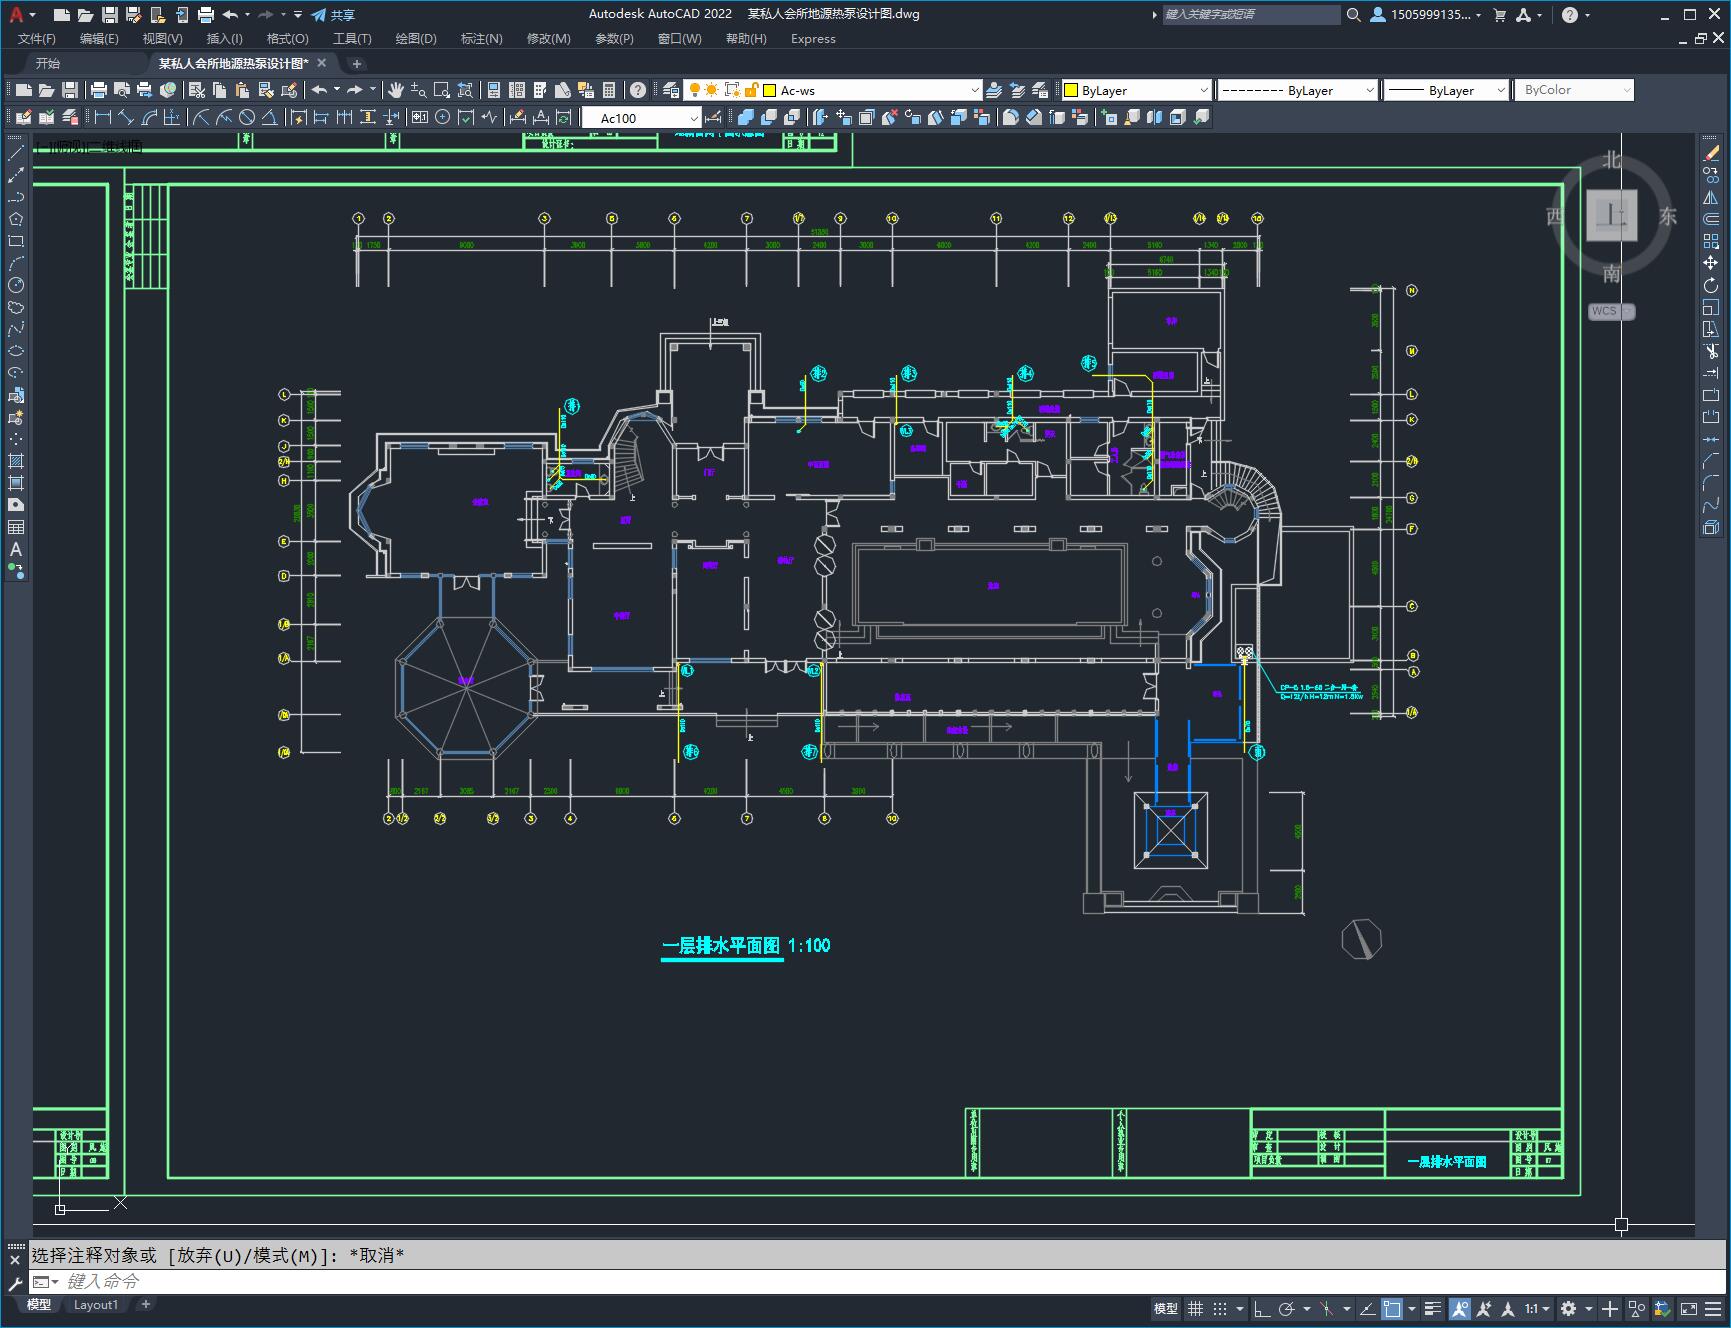Select the Linear dimension tool
Image resolution: width=1731 pixels, height=1328 pixels.
click(x=102, y=117)
